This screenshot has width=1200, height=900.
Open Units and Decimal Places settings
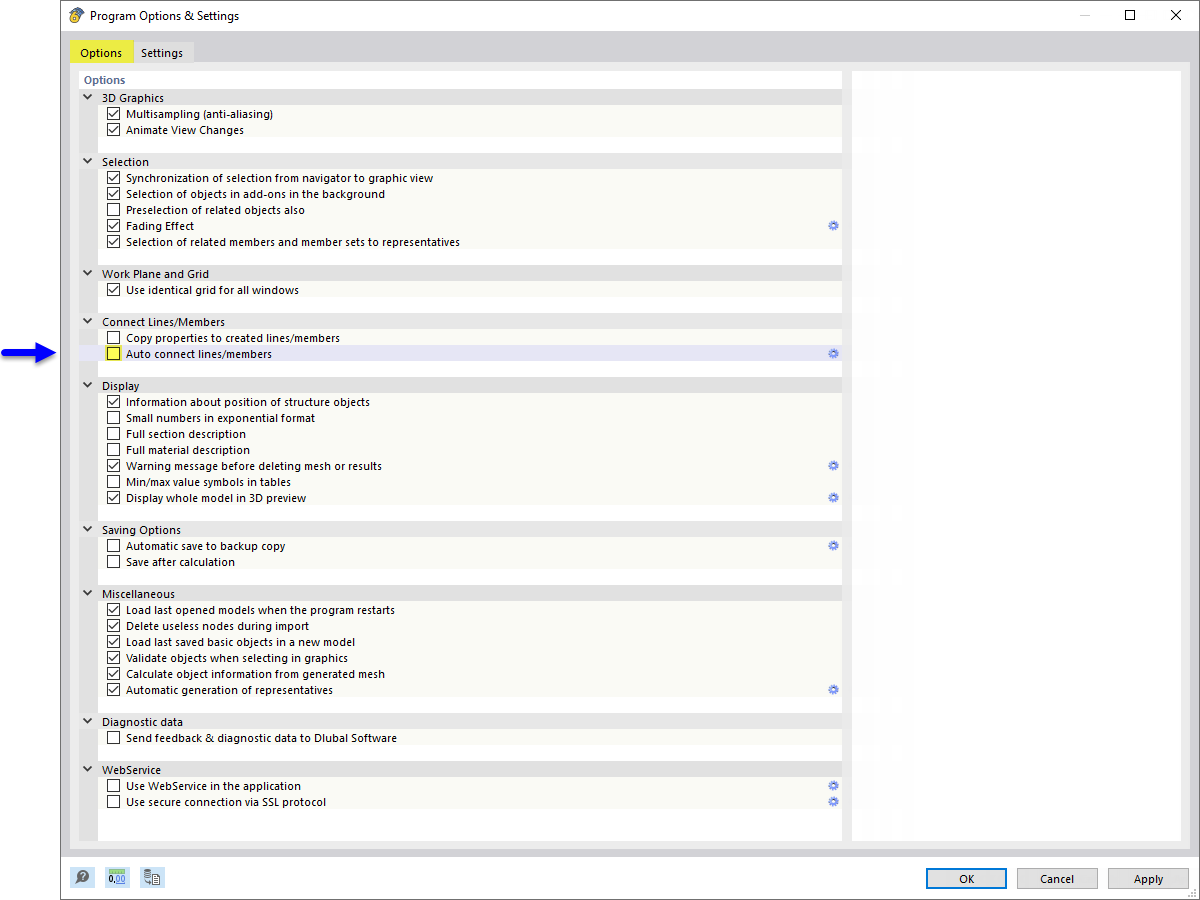(x=117, y=877)
